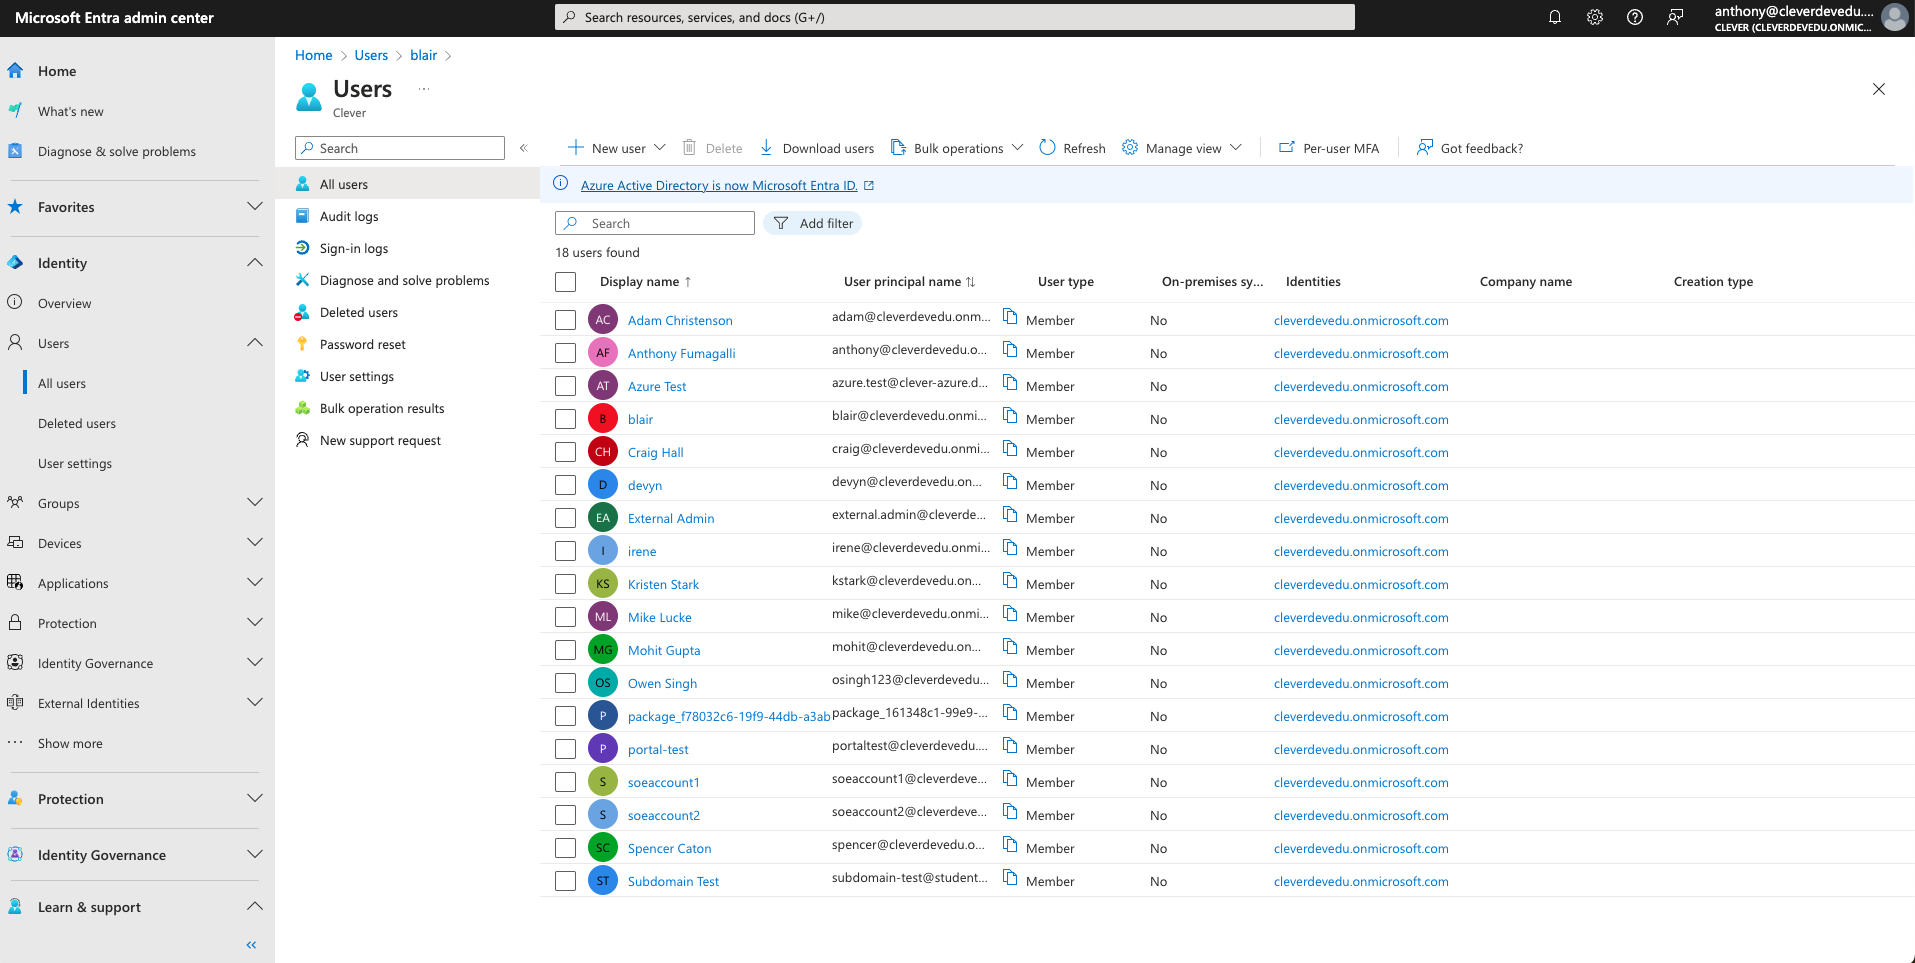The width and height of the screenshot is (1915, 963).
Task: Open feedback icon in top bar
Action: (1675, 17)
